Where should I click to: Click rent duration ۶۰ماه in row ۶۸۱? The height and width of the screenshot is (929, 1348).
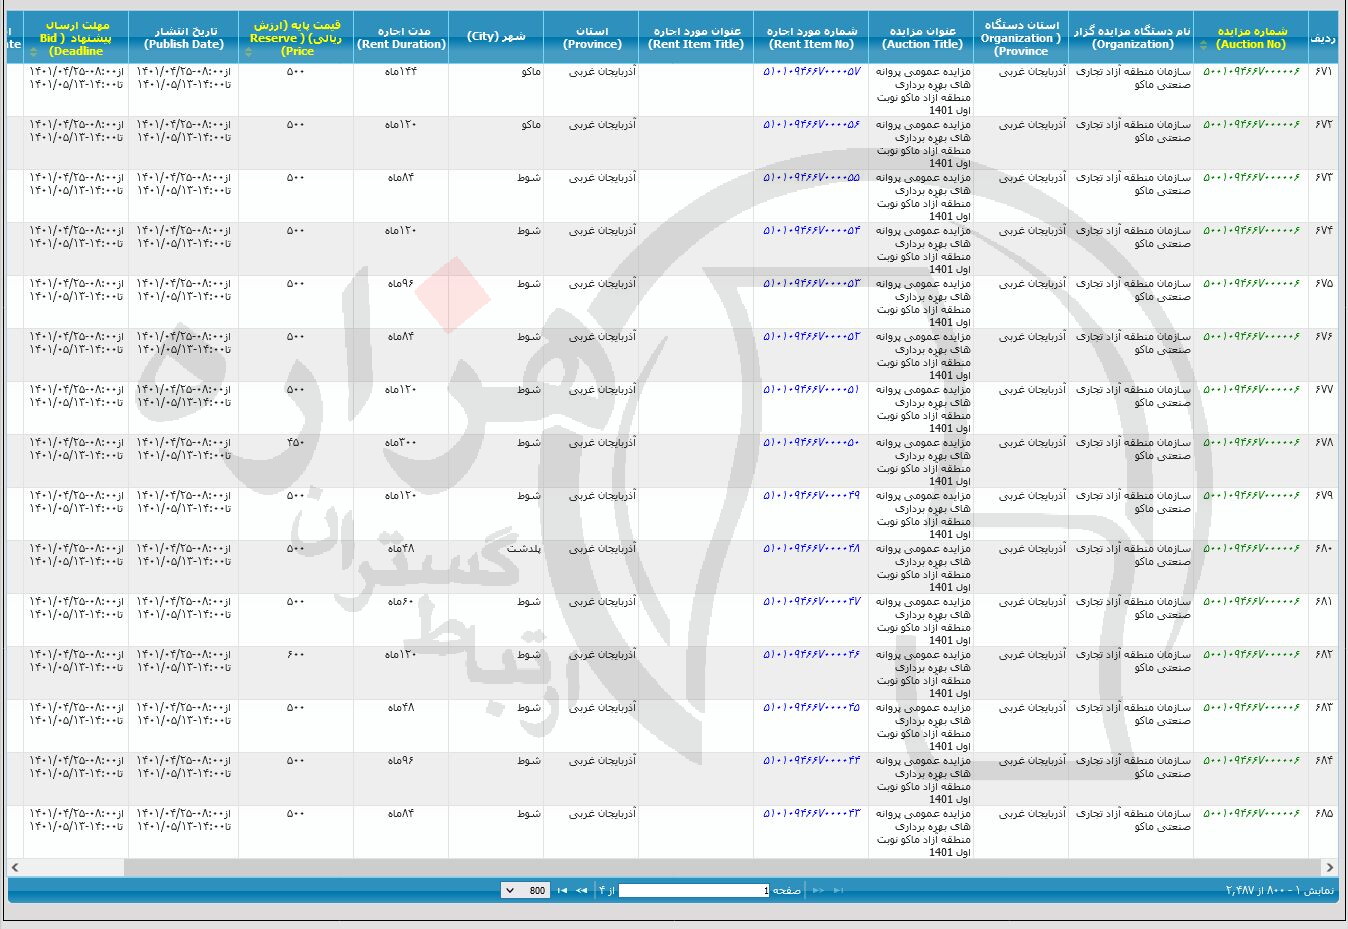(401, 602)
